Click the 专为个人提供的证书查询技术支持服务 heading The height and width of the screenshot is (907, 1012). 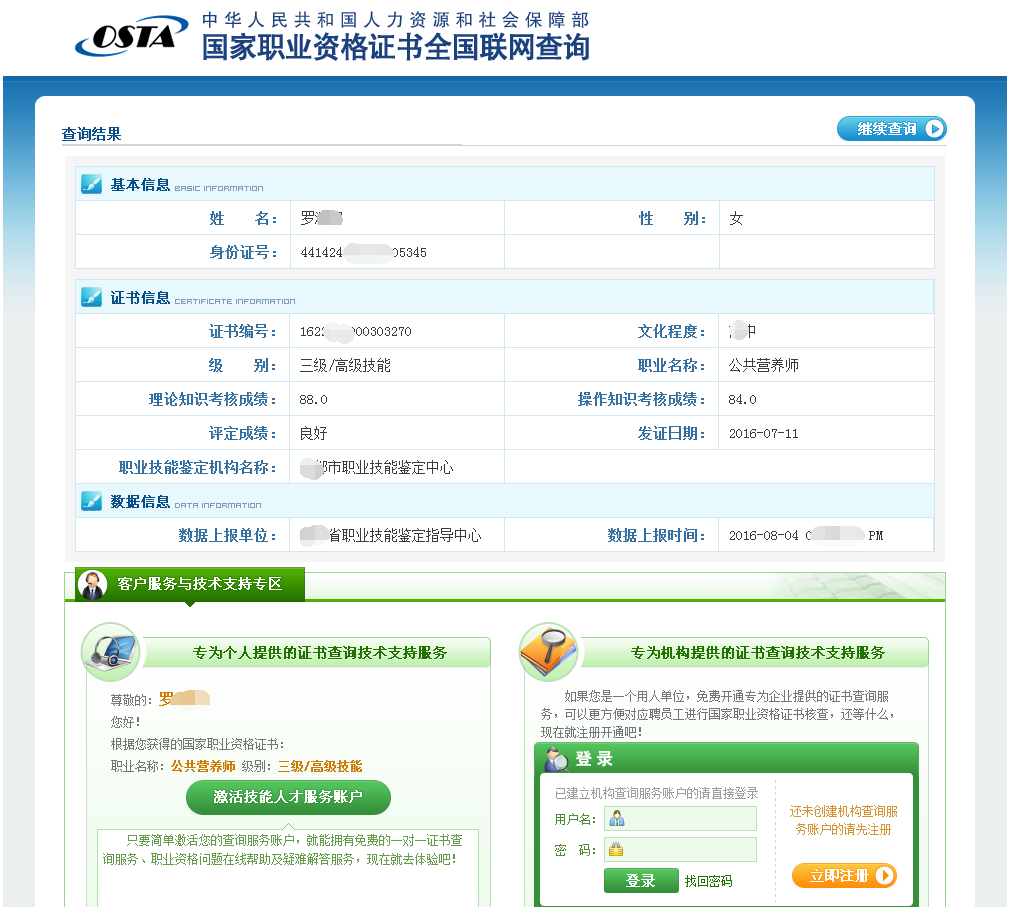click(x=319, y=653)
